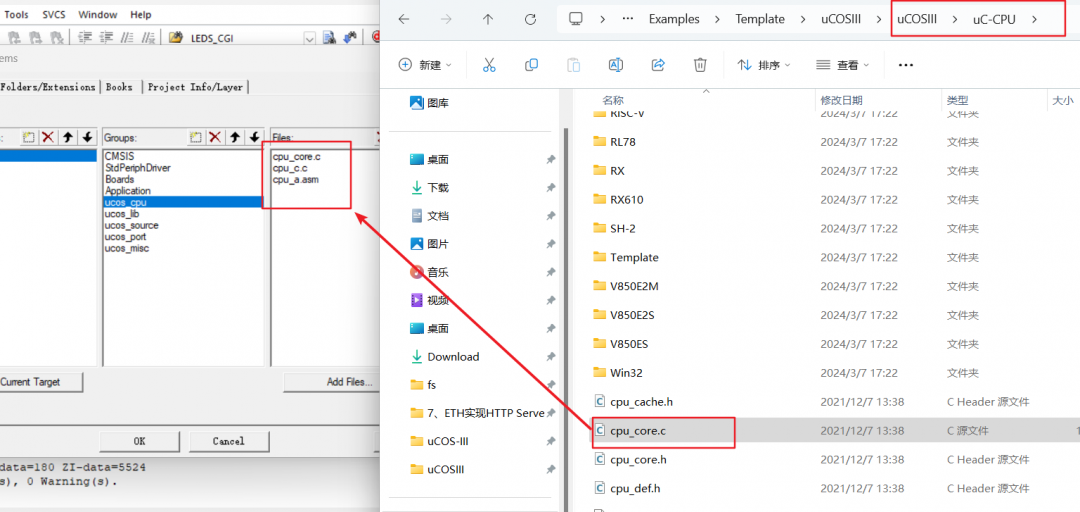Open the 排序 (Sort) dropdown
This screenshot has width=1080, height=512.
point(764,65)
